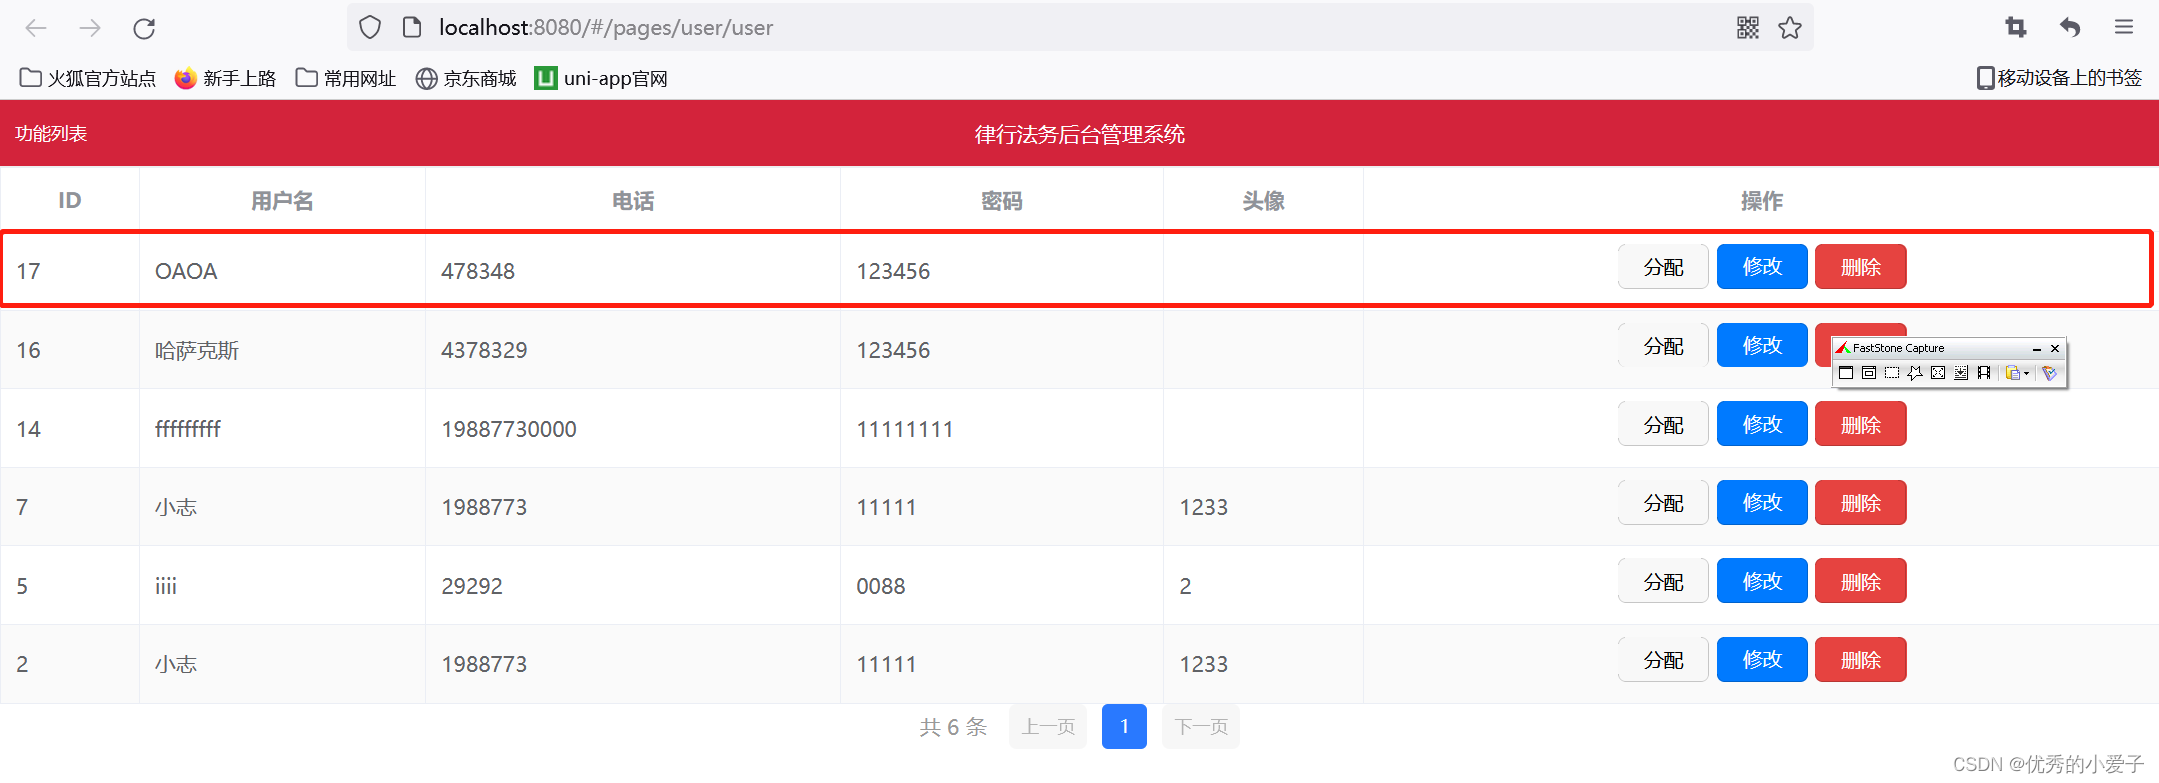
Task: Bookmark this page with the star icon
Action: [1790, 28]
